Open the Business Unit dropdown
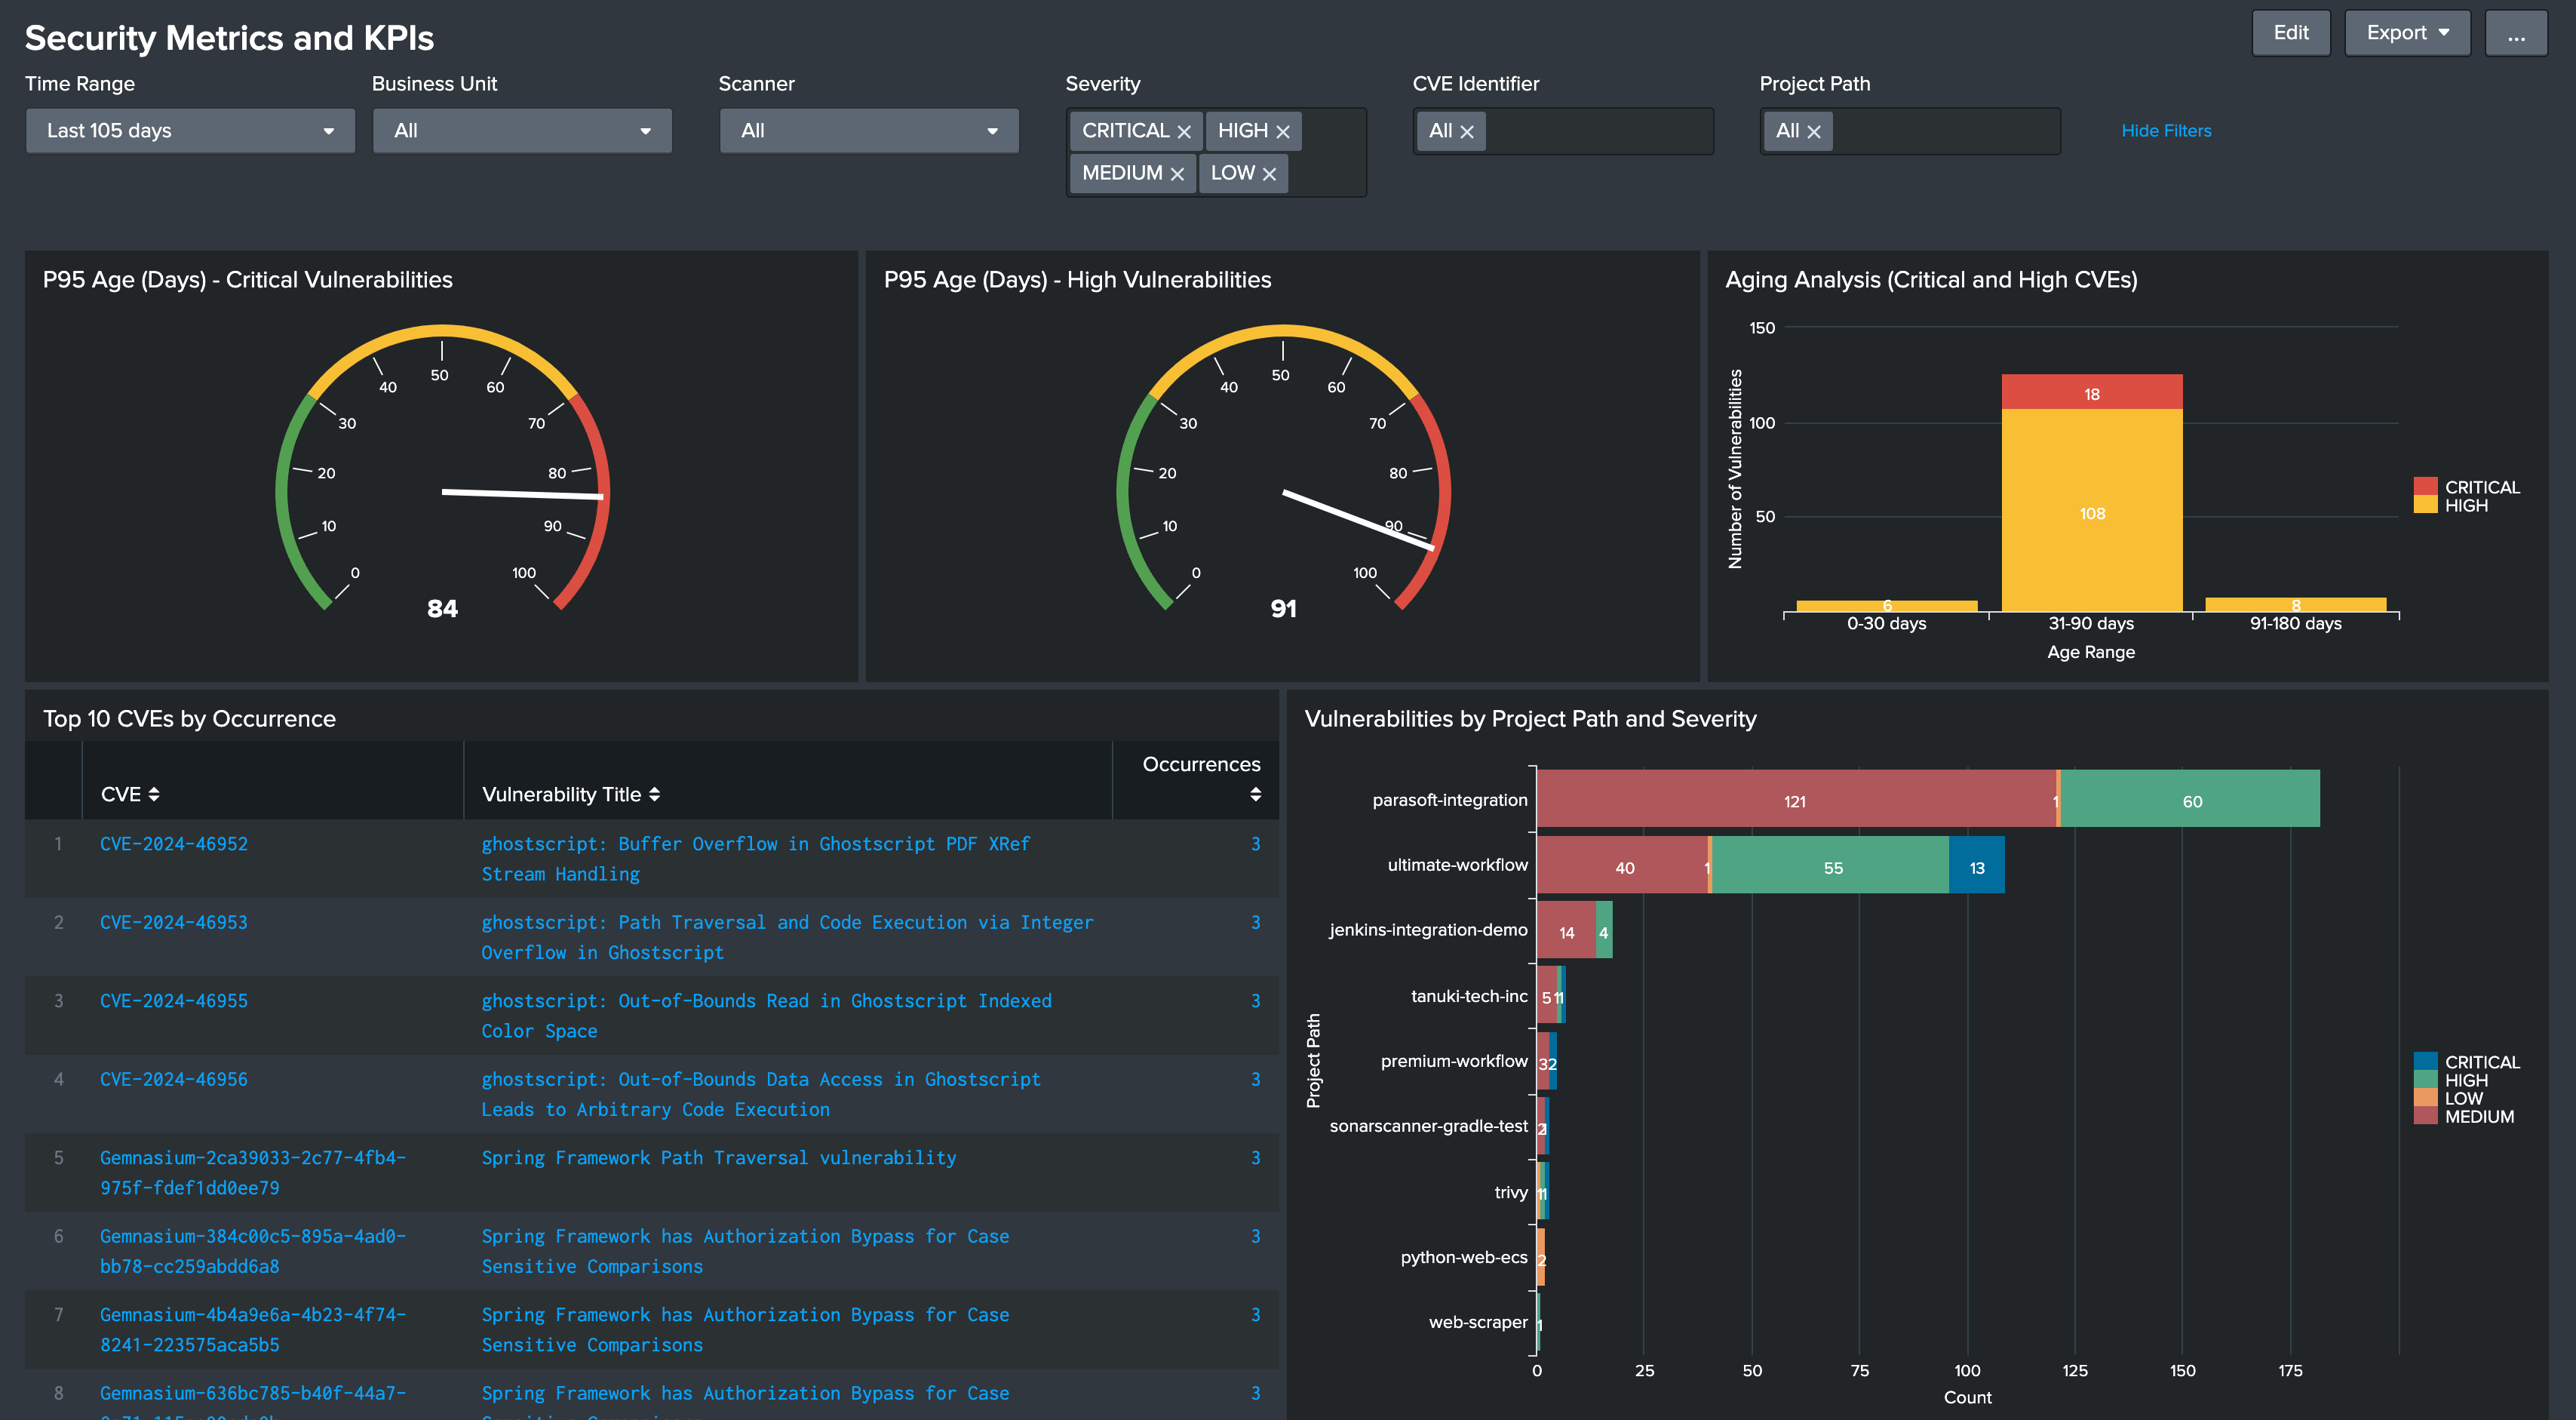Image resolution: width=2576 pixels, height=1420 pixels. coord(521,130)
